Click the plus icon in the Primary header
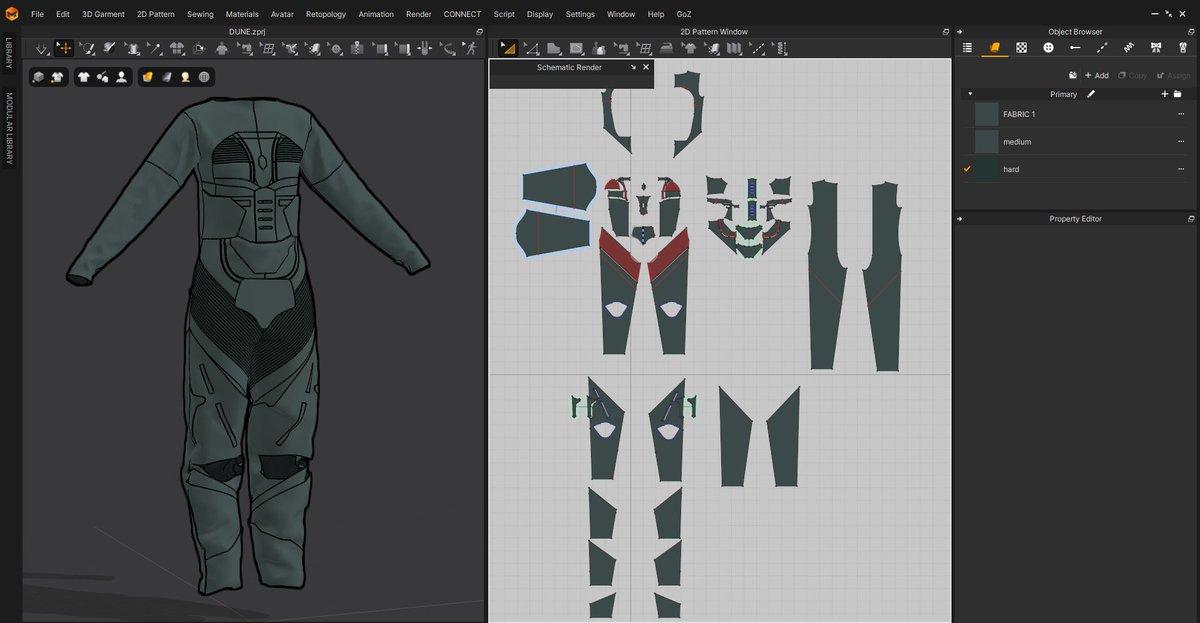The height and width of the screenshot is (623, 1200). [x=1164, y=94]
